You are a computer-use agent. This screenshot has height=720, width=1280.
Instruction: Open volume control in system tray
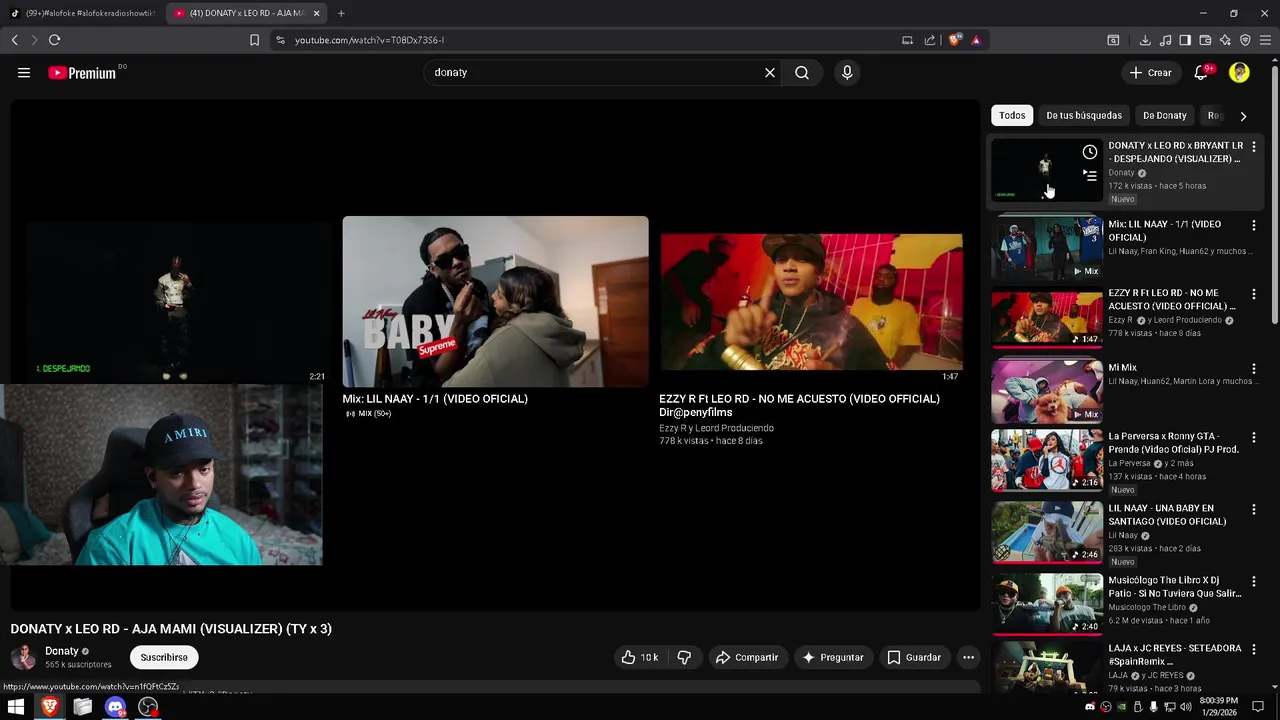coord(1185,707)
